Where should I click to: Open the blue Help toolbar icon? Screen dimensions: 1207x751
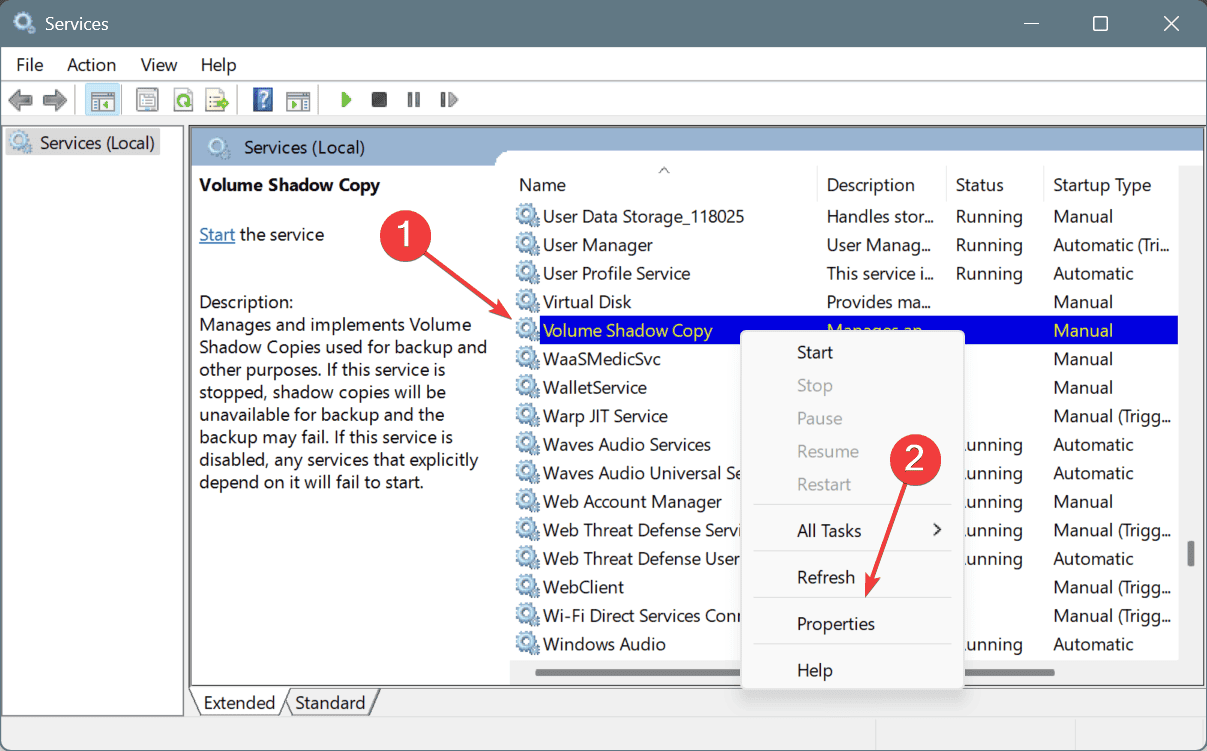pos(263,100)
